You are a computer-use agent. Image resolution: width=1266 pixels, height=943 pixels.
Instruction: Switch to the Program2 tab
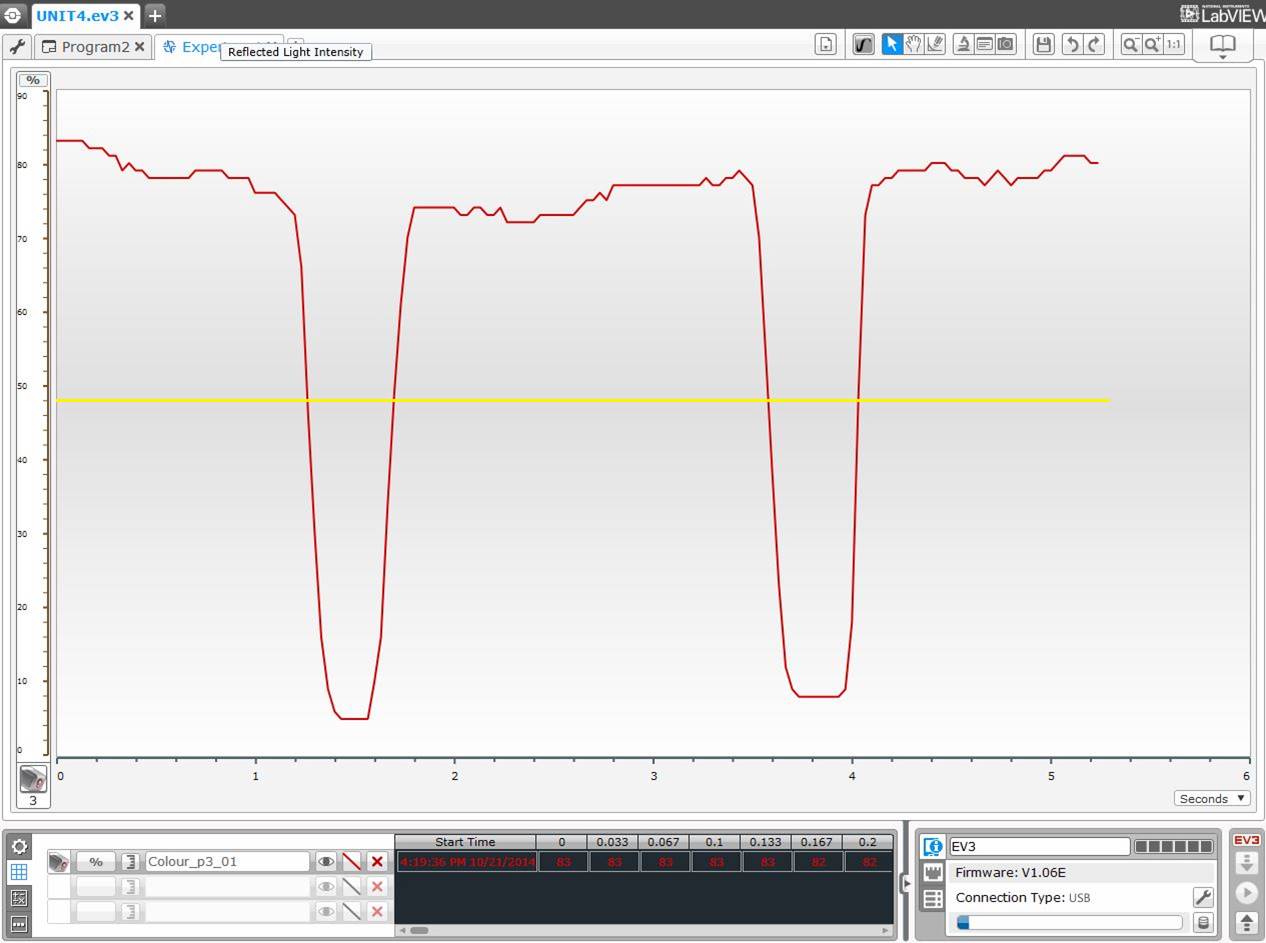click(x=94, y=47)
